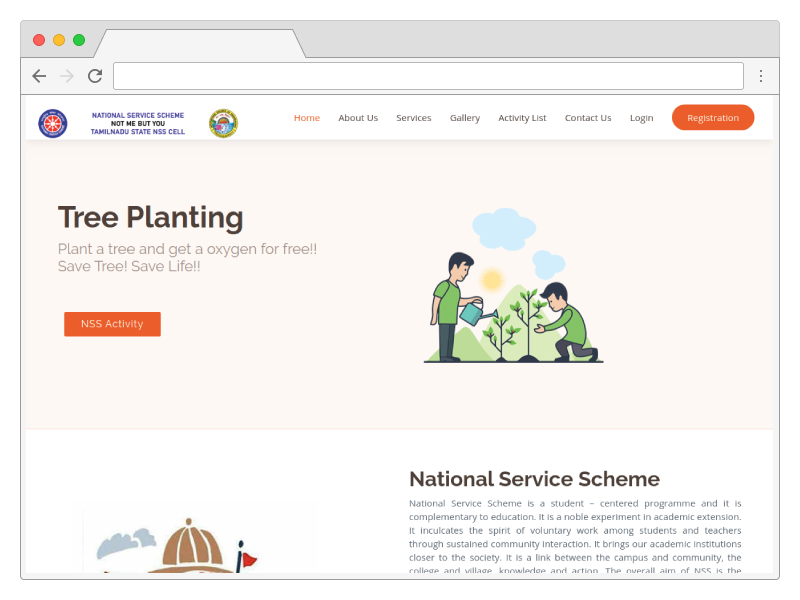Click the yellow window minimize dot
Screen dimensions: 800x600
tap(59, 40)
